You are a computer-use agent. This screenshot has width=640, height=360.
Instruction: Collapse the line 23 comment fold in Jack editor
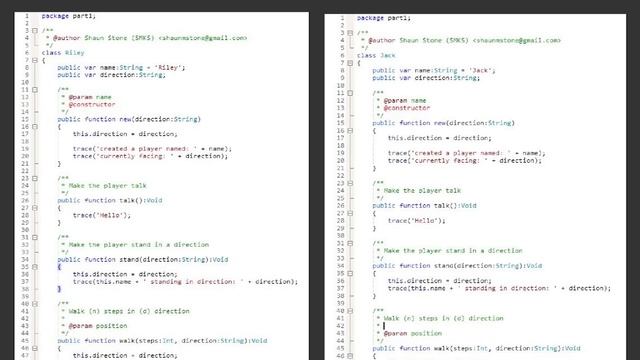350,183
